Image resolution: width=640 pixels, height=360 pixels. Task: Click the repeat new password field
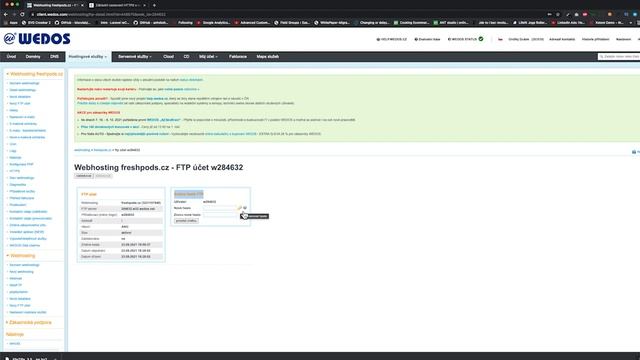point(220,214)
